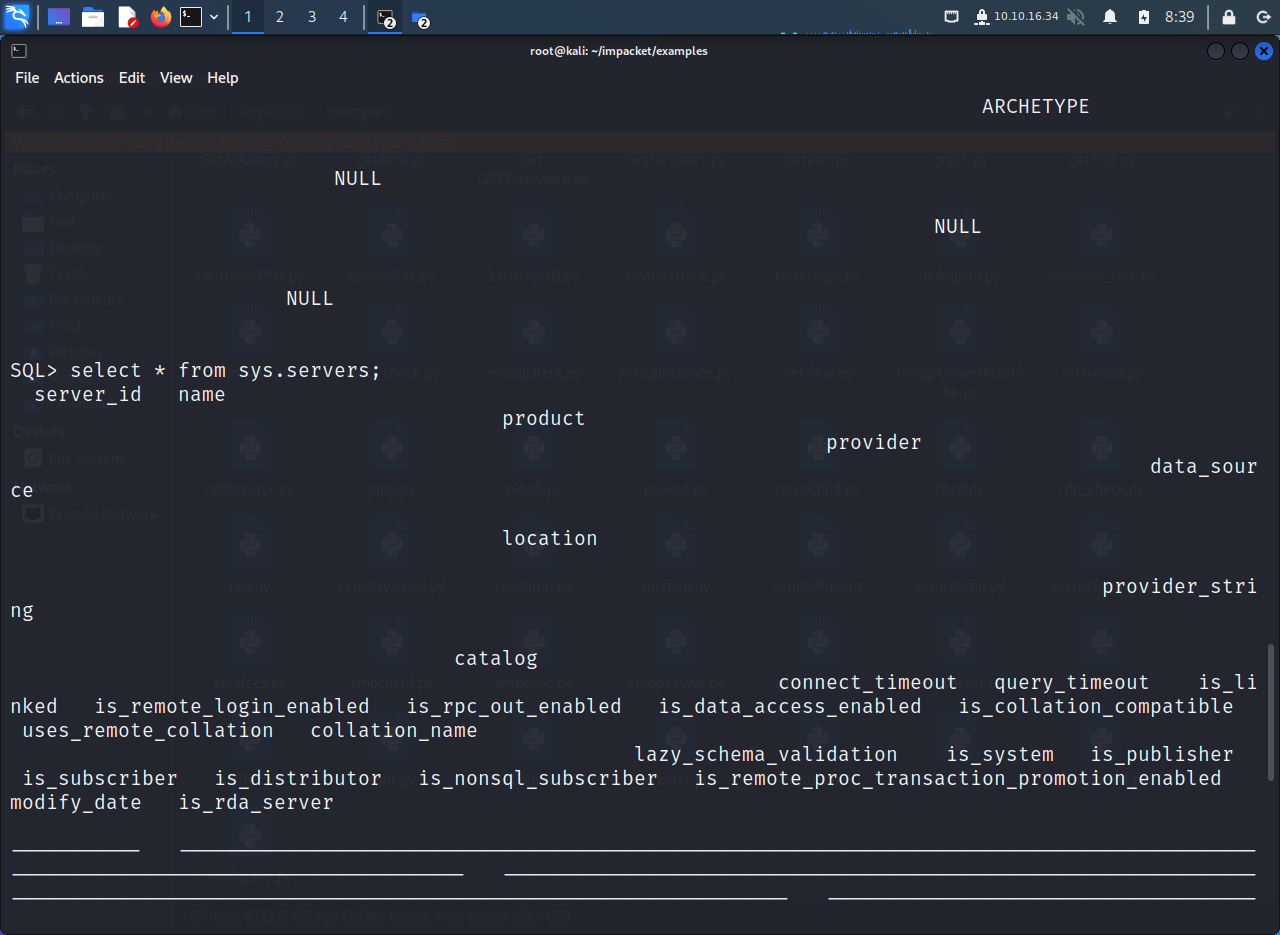This screenshot has width=1280, height=935.
Task: Click the log out icon
Action: pyautogui.click(x=1262, y=17)
